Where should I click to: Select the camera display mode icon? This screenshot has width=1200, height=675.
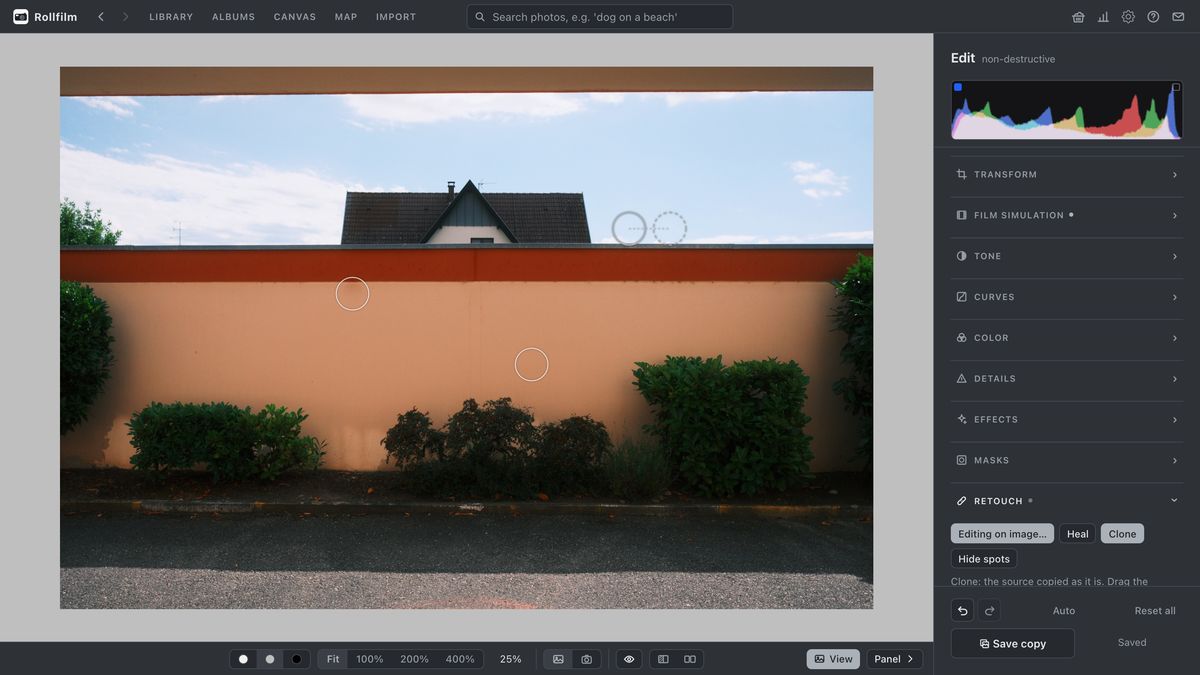point(586,659)
